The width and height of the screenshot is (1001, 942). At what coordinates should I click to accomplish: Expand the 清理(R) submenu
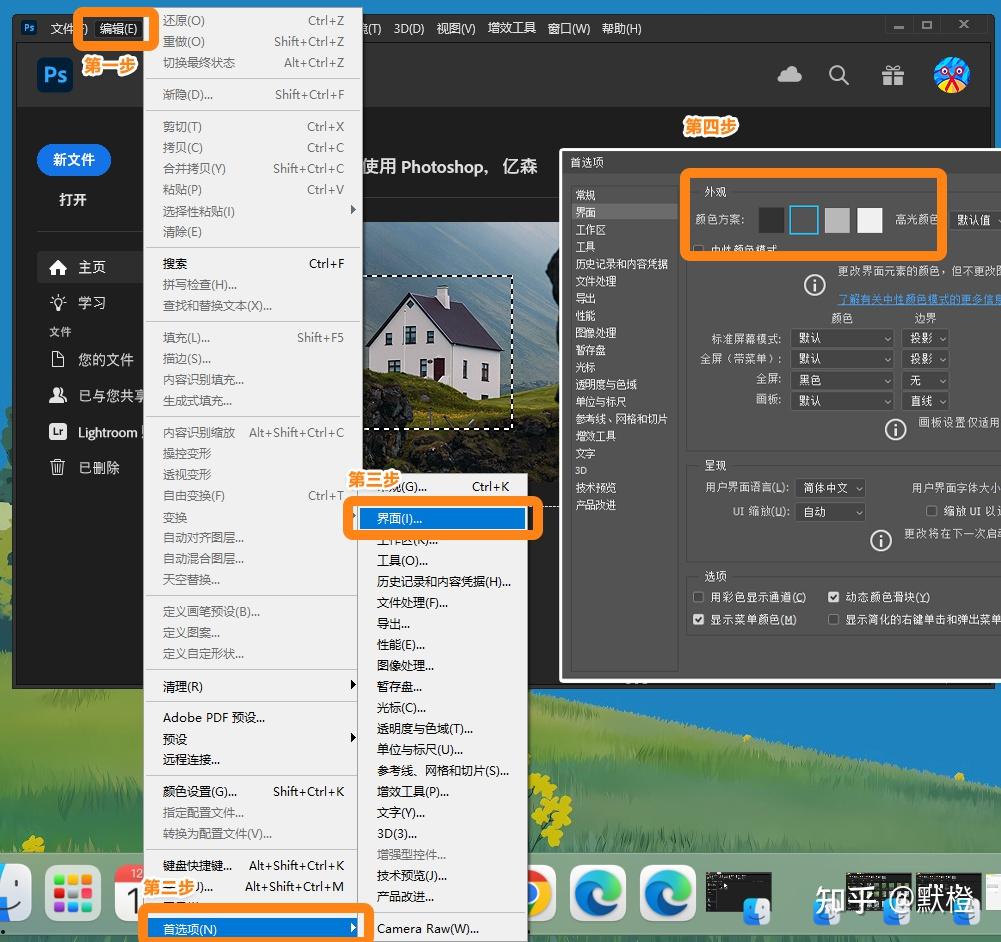coord(253,686)
